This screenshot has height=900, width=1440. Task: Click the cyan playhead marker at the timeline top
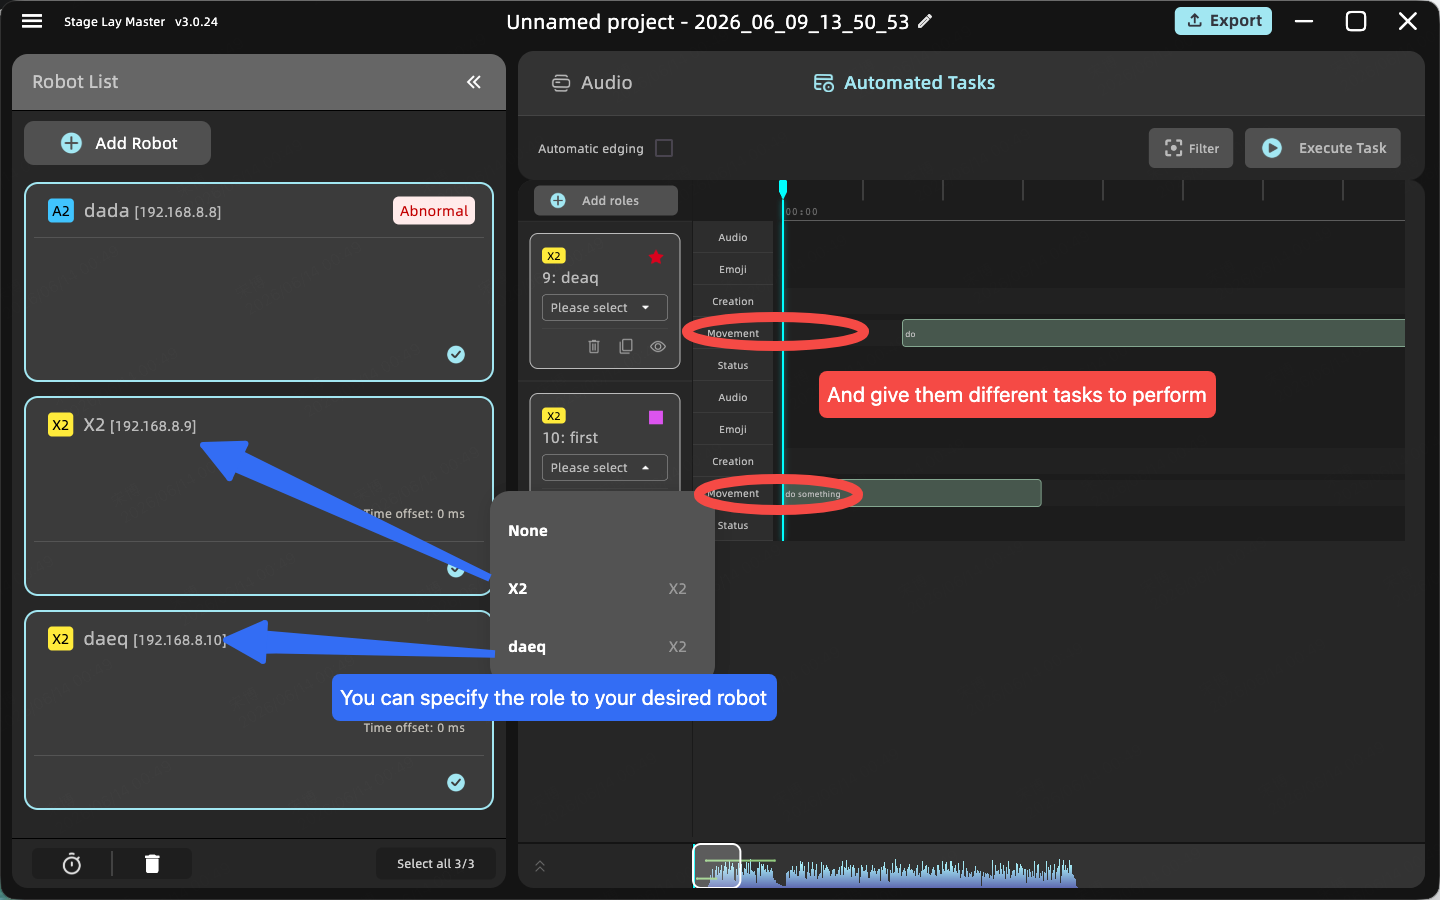783,188
